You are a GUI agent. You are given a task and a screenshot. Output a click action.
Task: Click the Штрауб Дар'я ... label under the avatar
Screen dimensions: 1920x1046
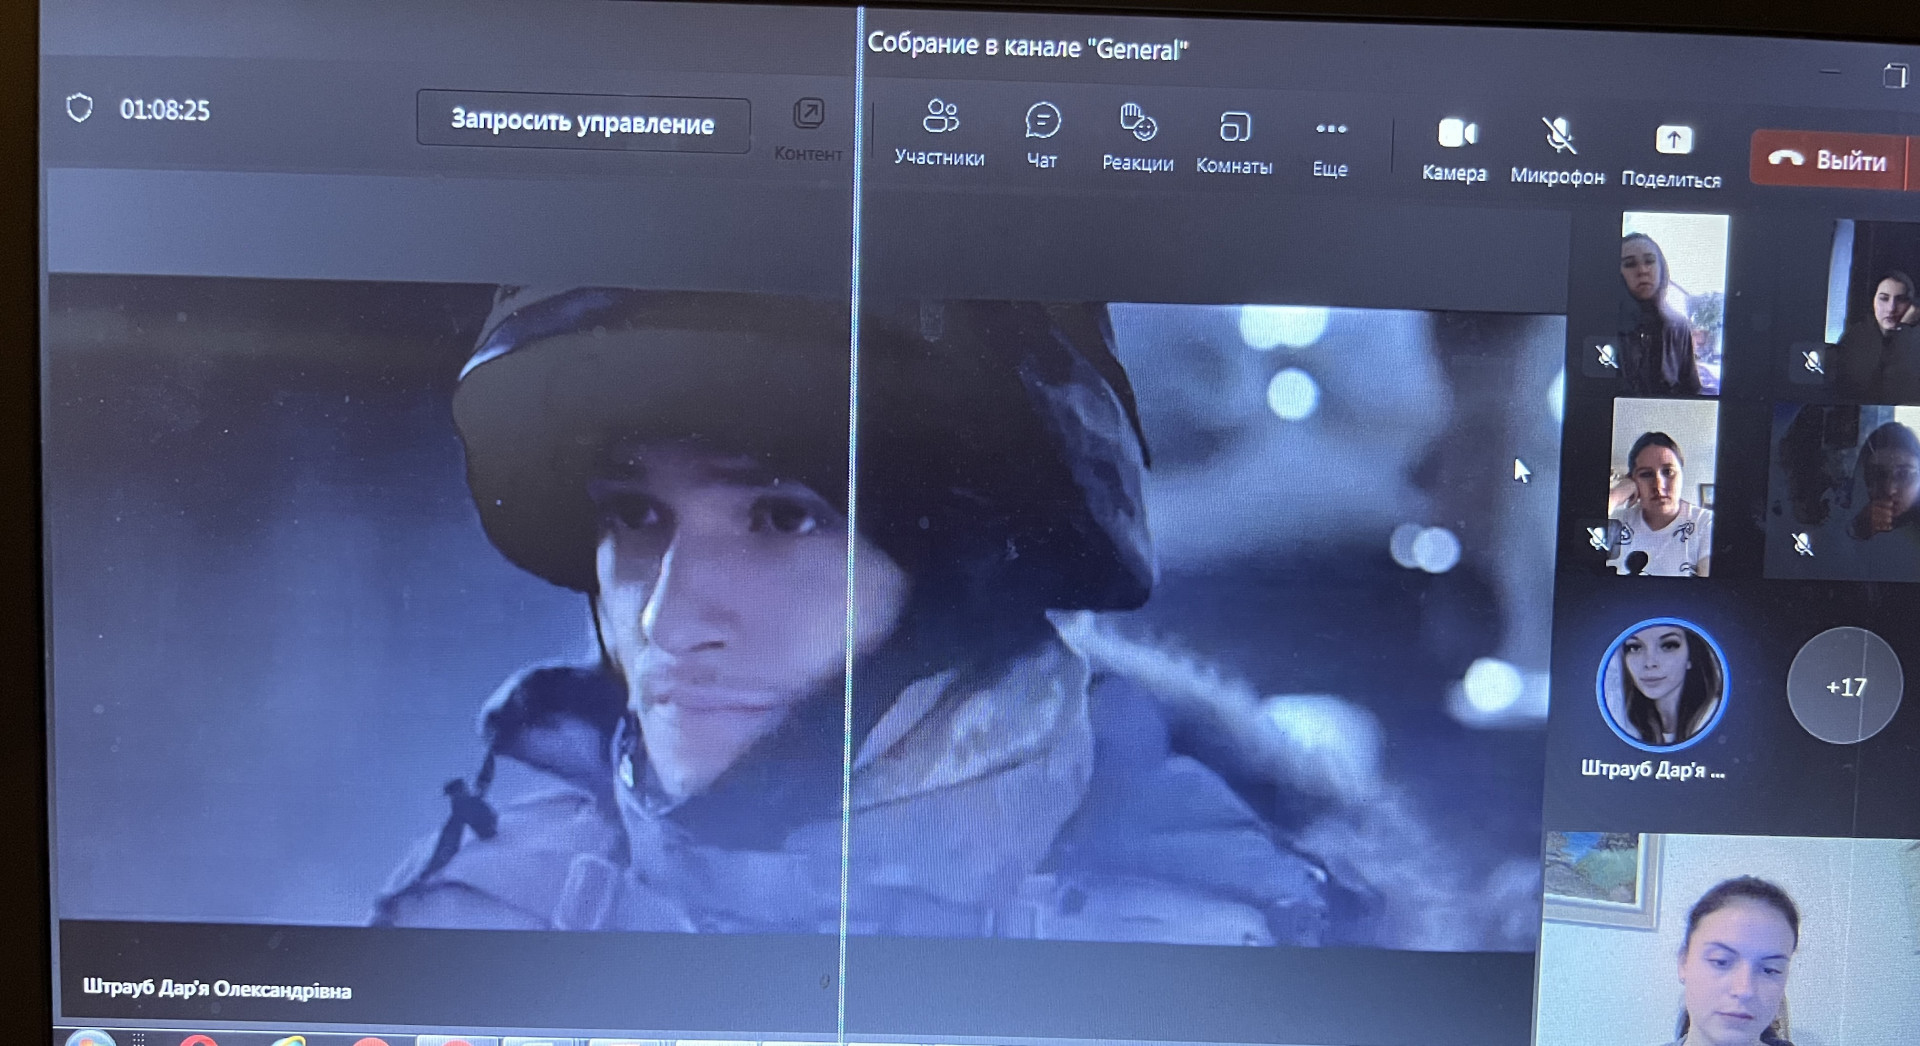[1653, 770]
